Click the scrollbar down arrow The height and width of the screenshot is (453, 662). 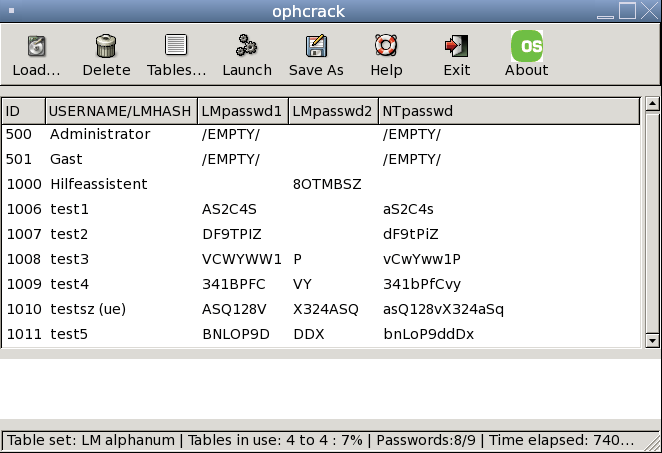tap(652, 340)
